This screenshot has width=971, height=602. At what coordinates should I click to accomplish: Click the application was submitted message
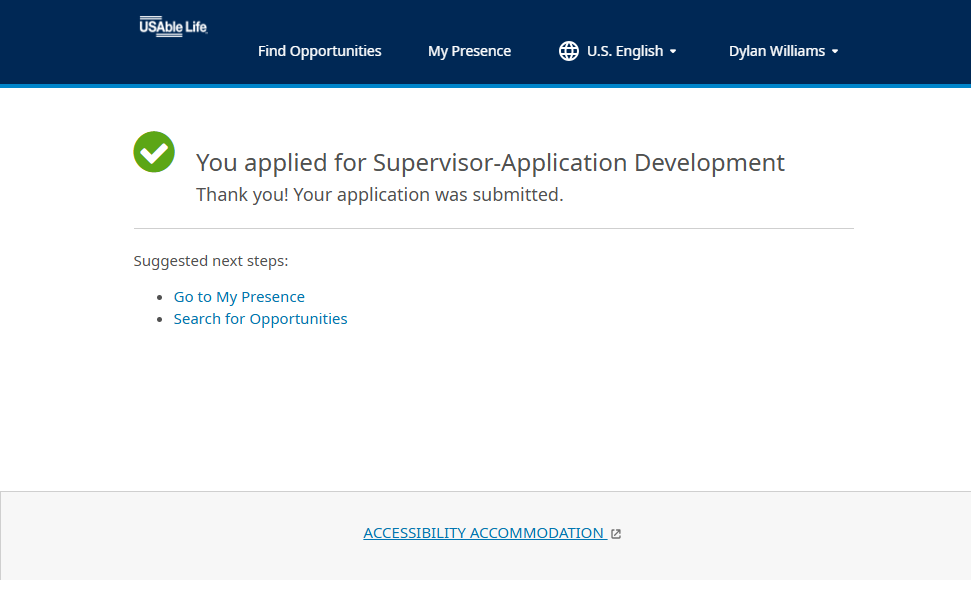(x=379, y=195)
